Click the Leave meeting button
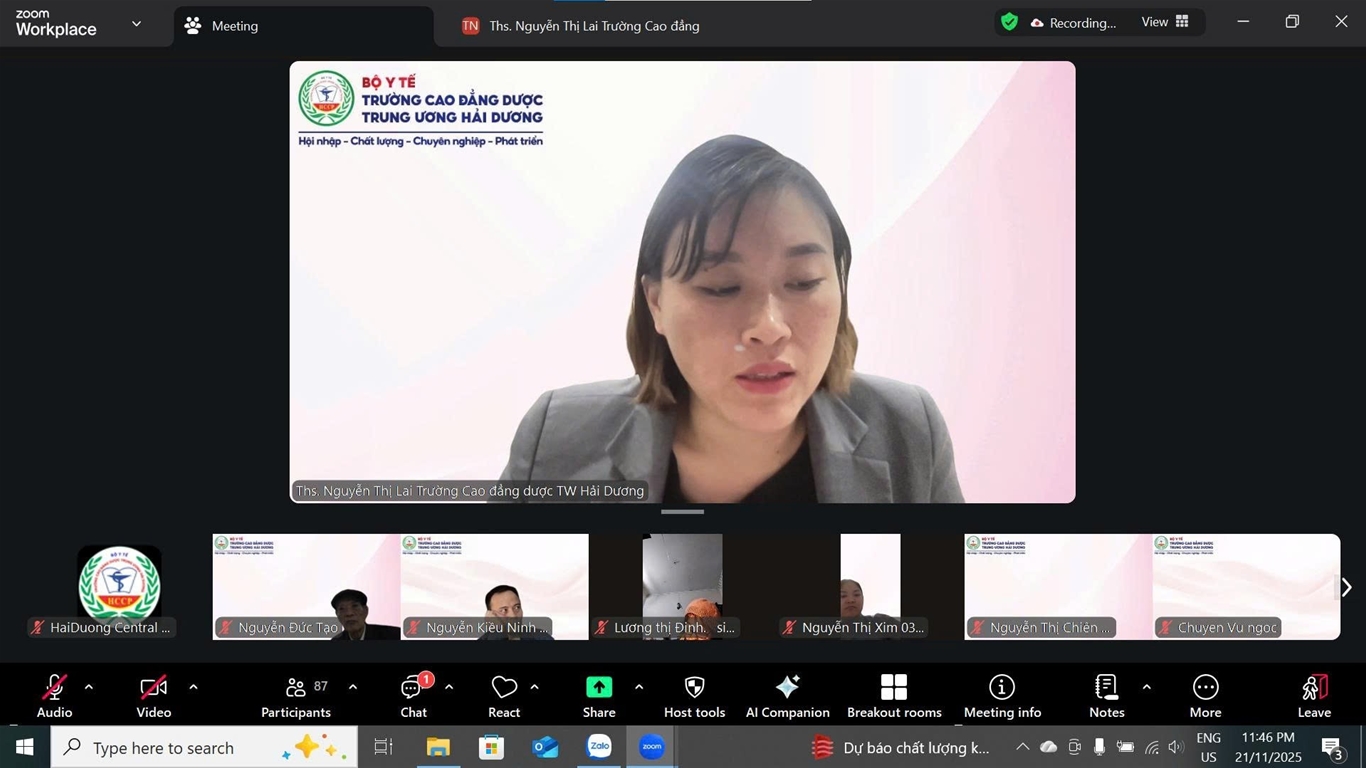The height and width of the screenshot is (768, 1366). pyautogui.click(x=1314, y=695)
